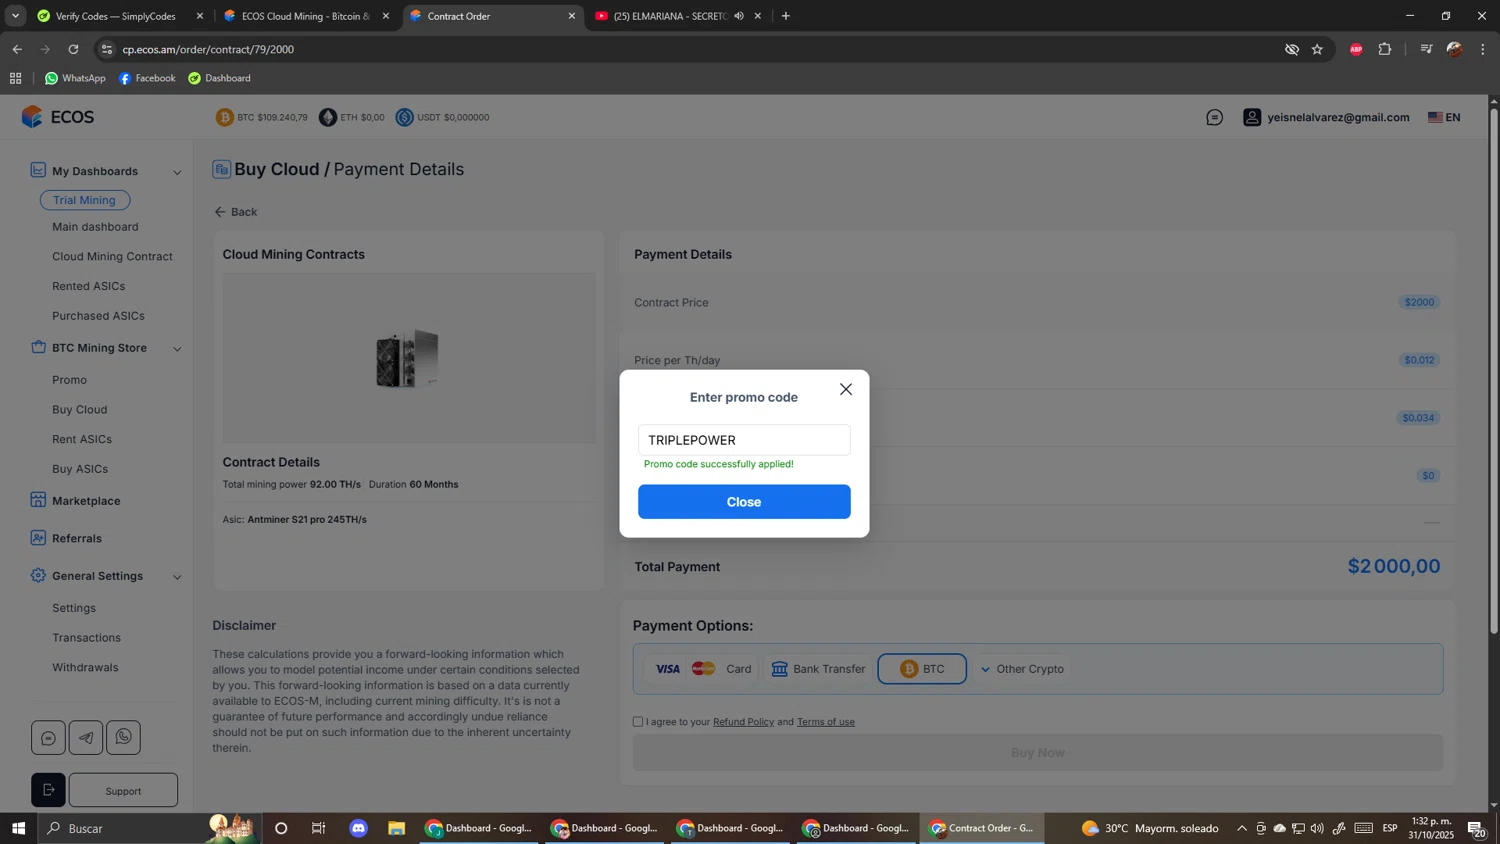The height and width of the screenshot is (844, 1500).
Task: Open a new browser tab
Action: point(786,16)
